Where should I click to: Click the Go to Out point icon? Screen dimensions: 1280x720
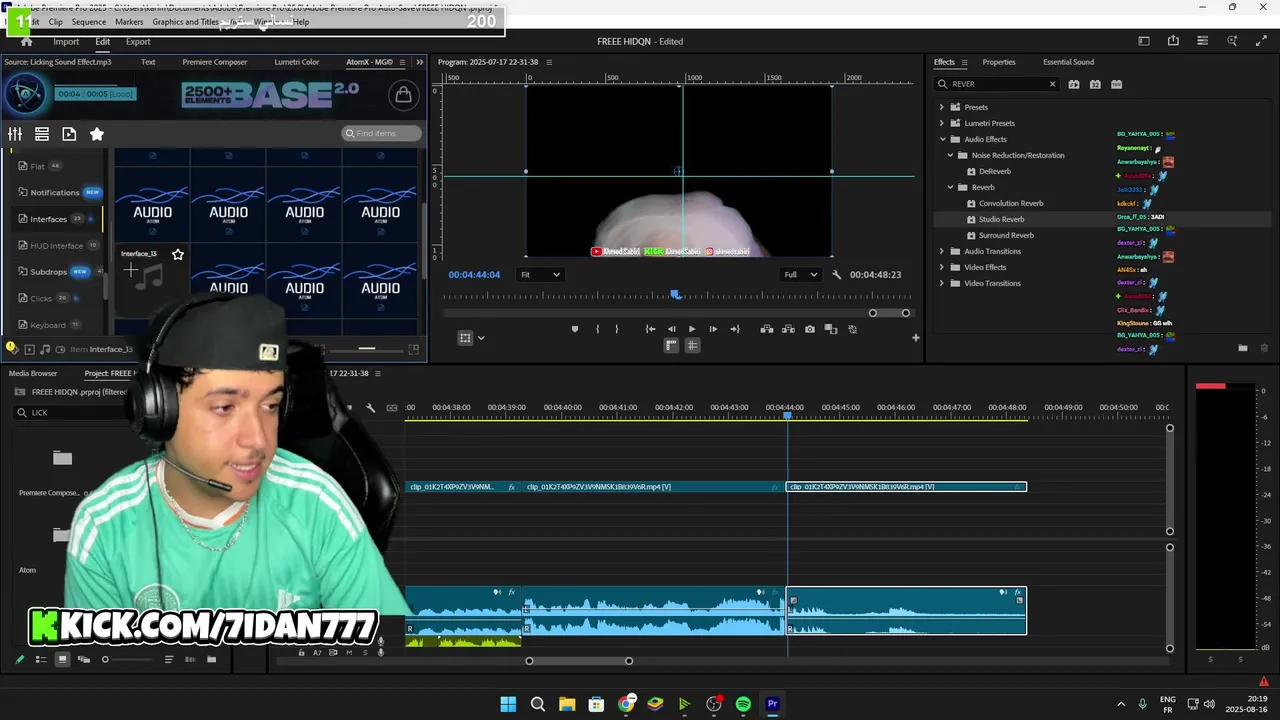[x=735, y=329]
